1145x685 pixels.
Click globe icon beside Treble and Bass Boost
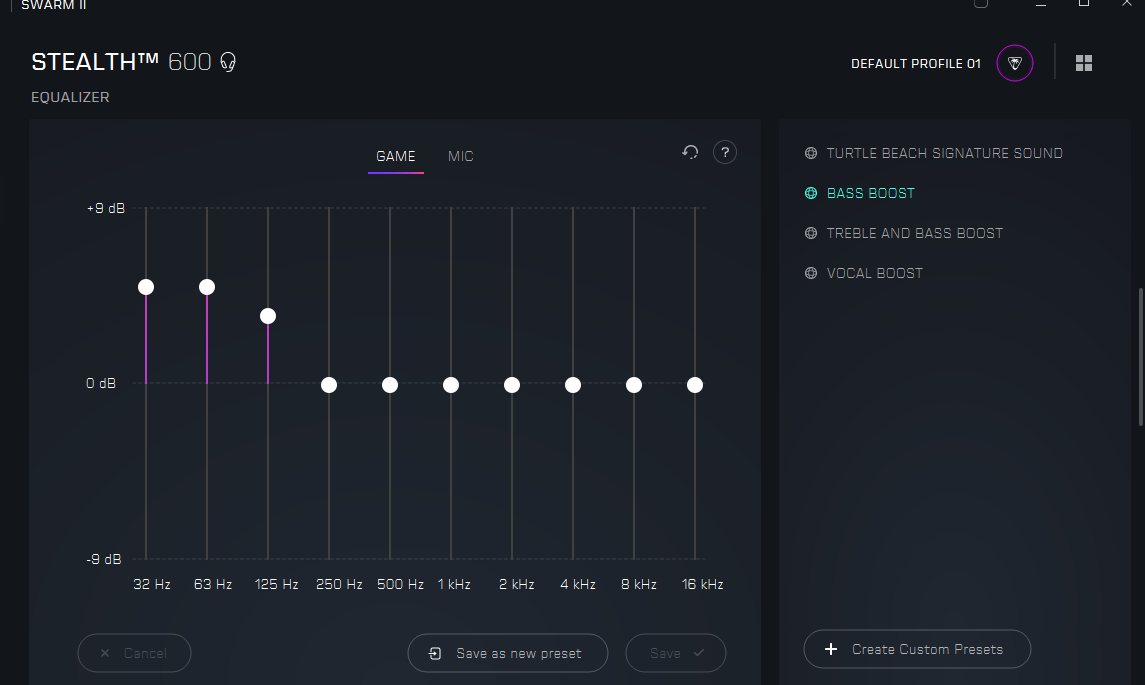click(x=811, y=233)
